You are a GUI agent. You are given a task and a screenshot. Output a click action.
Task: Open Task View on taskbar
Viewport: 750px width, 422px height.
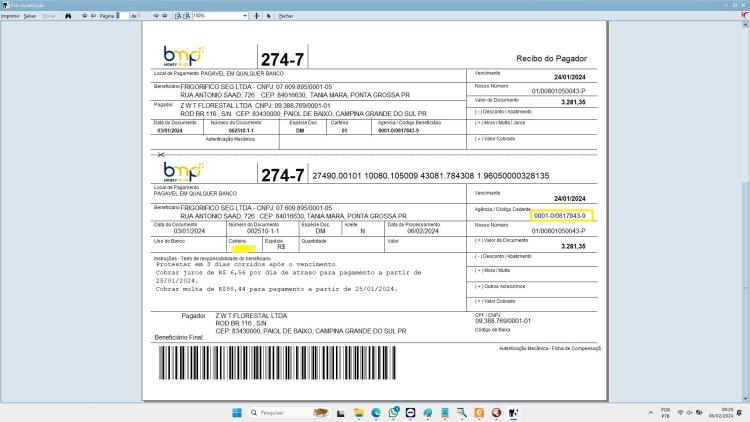[x=341, y=412]
